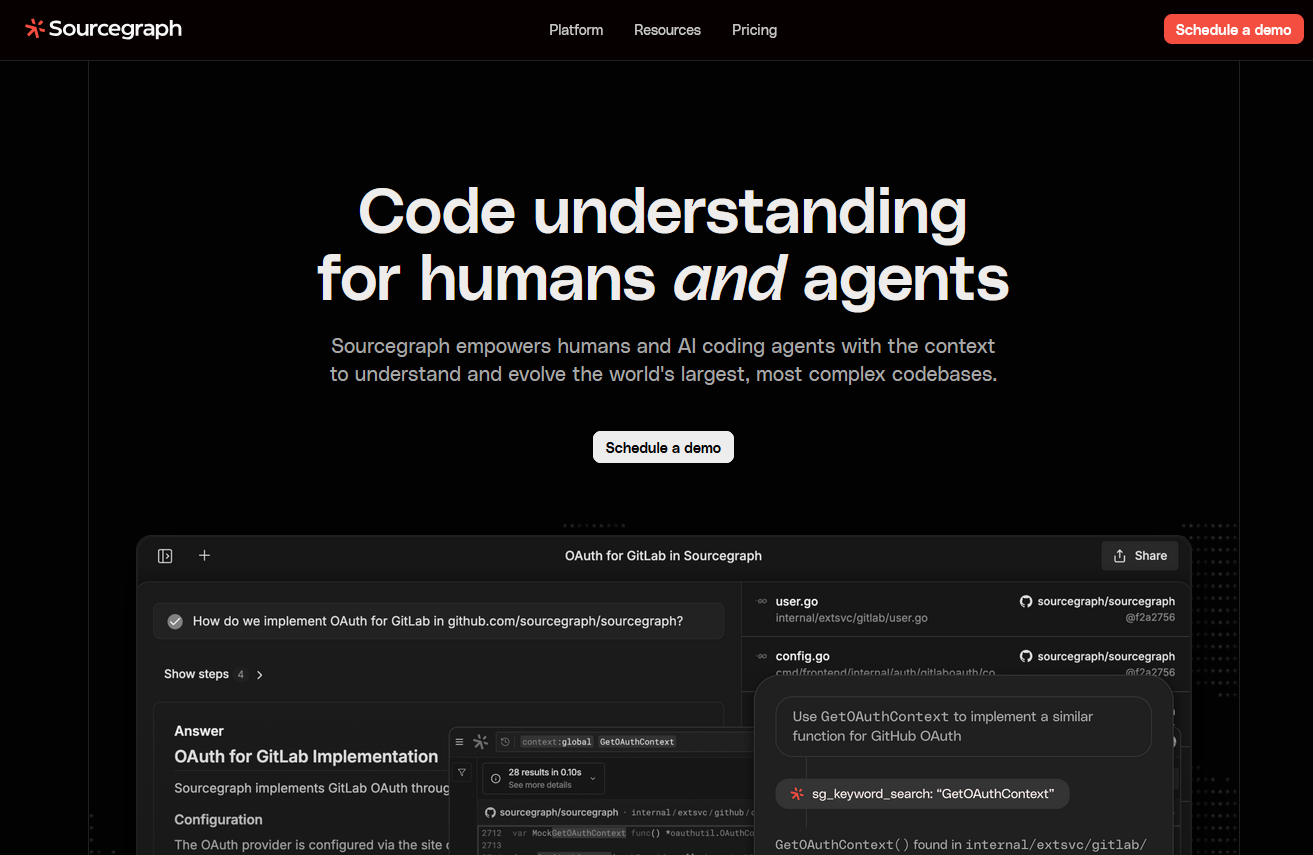Viewport: 1313px width, 855px height.
Task: Click the history icon in the search bar
Action: 505,742
